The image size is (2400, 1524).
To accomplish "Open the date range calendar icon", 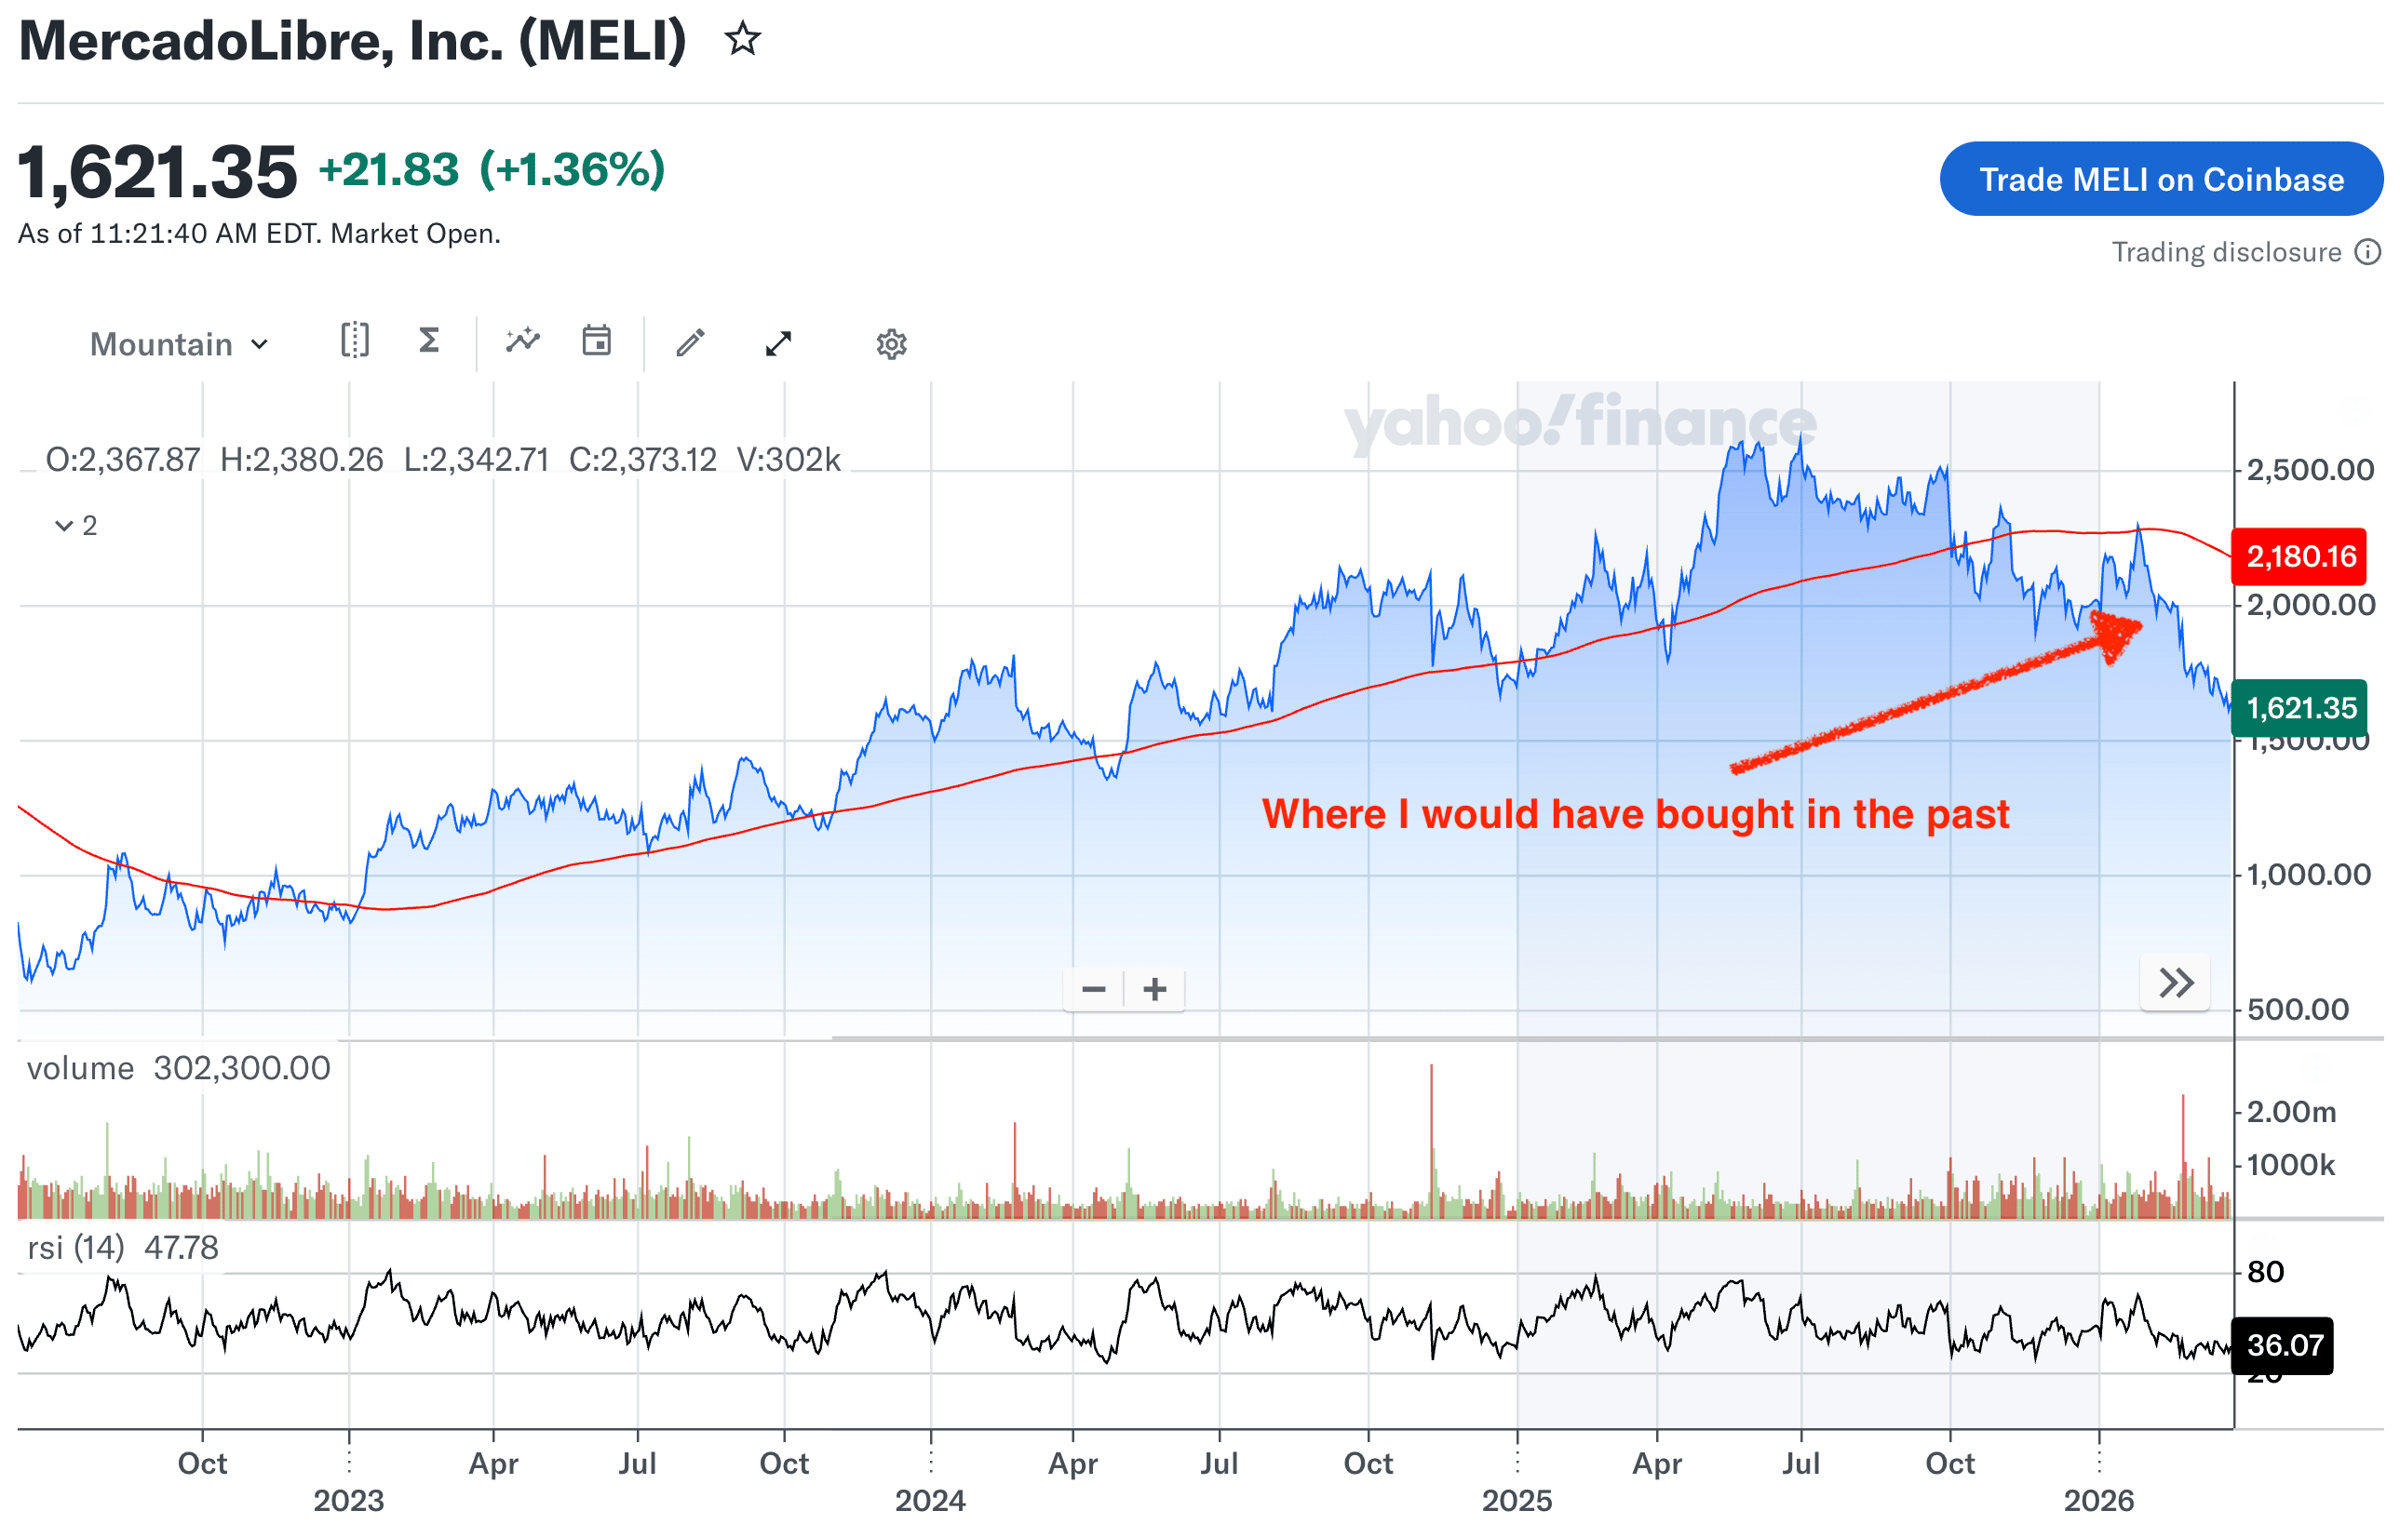I will [x=596, y=342].
